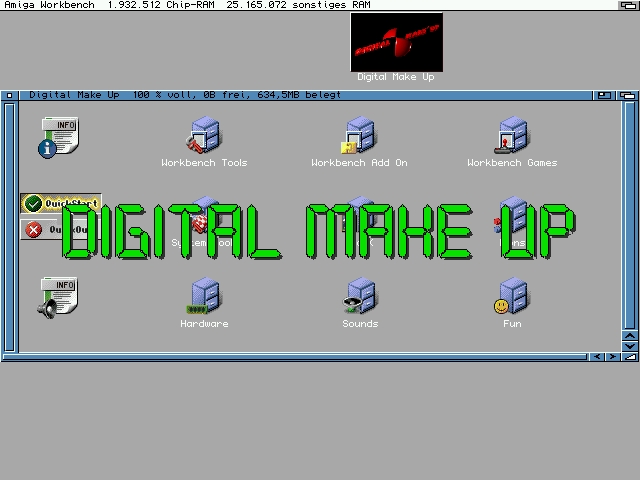Open the Workbench Tools drawer
Screen dimensions: 640x480
[204, 135]
